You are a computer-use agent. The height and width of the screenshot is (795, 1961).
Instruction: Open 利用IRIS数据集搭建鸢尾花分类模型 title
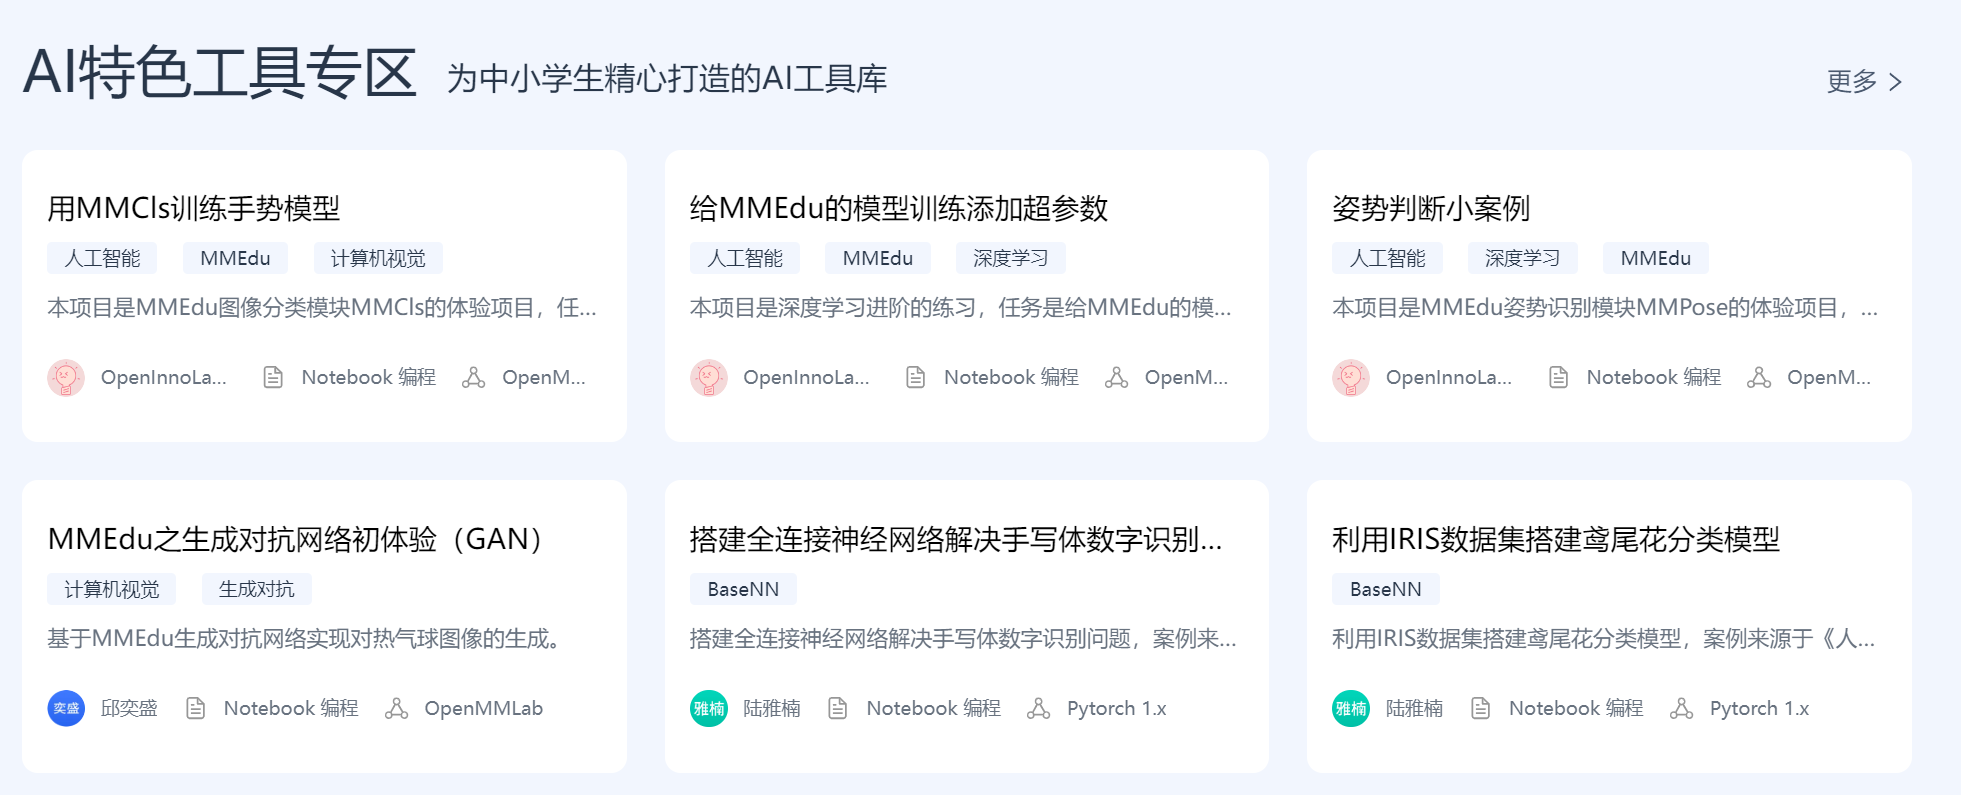pyautogui.click(x=1556, y=539)
